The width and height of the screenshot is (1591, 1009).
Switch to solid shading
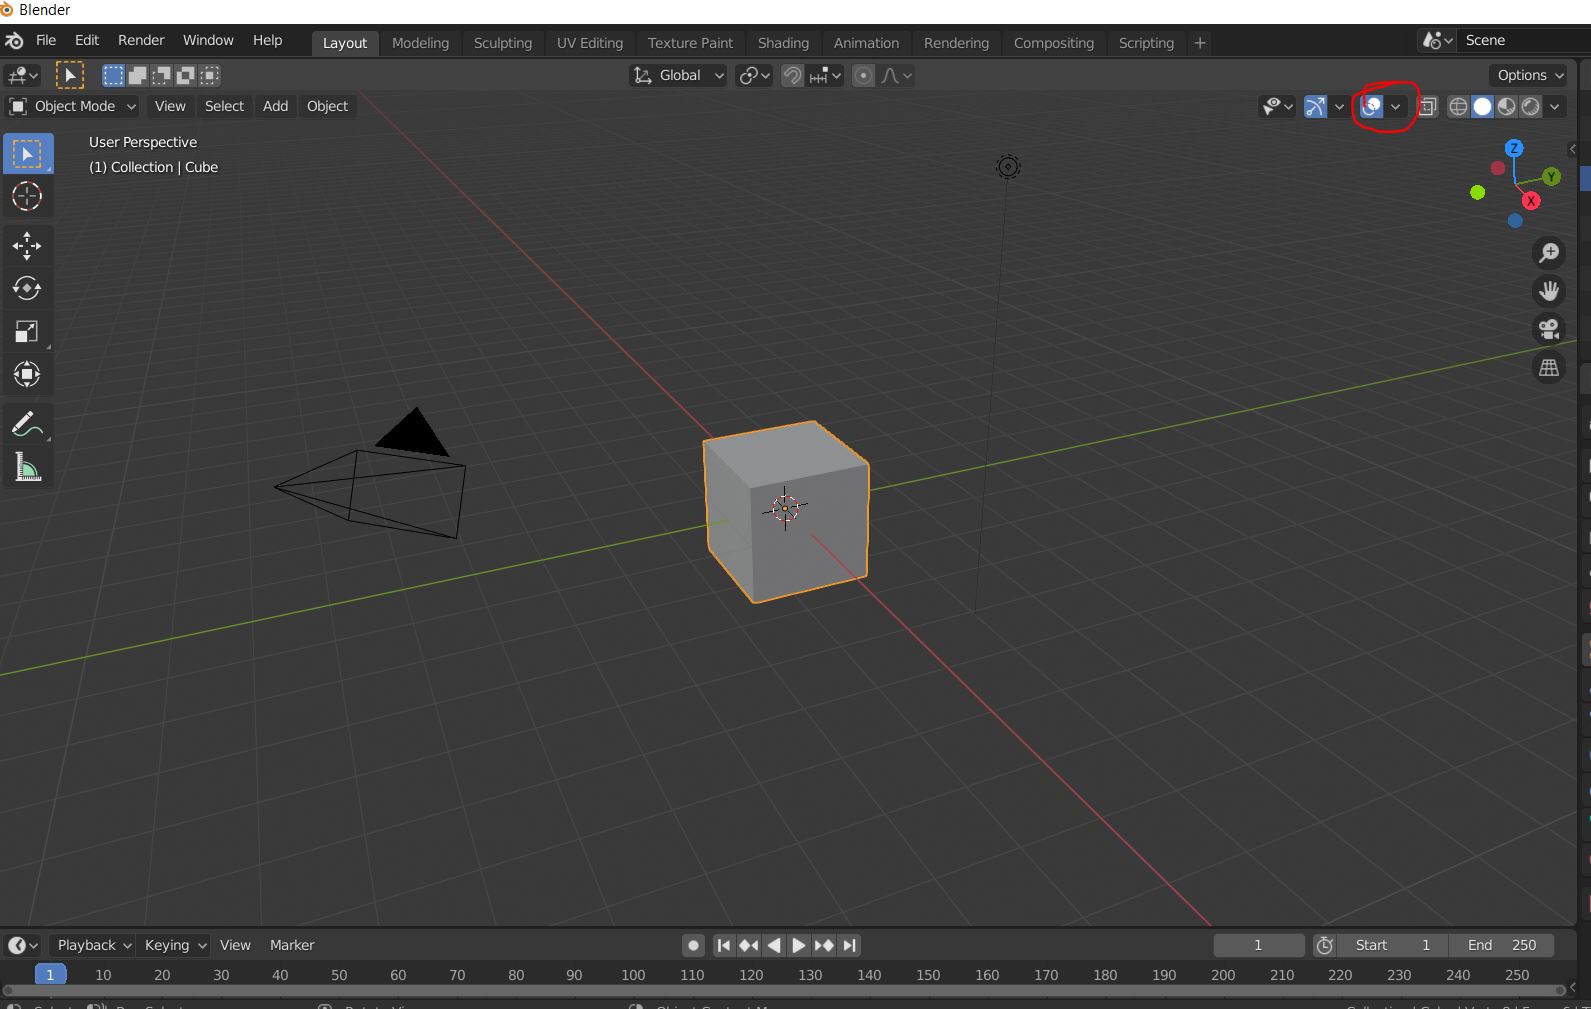1483,106
